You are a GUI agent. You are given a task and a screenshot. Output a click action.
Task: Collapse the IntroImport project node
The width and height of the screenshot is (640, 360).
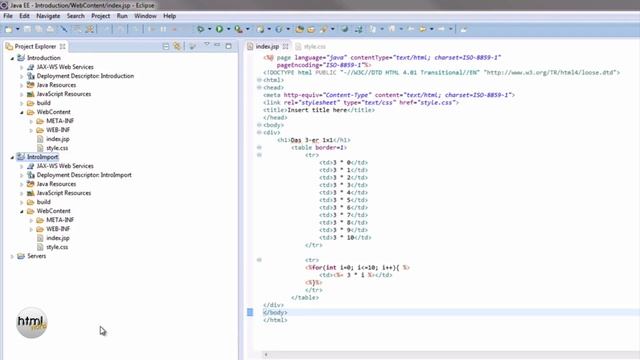coord(12,157)
